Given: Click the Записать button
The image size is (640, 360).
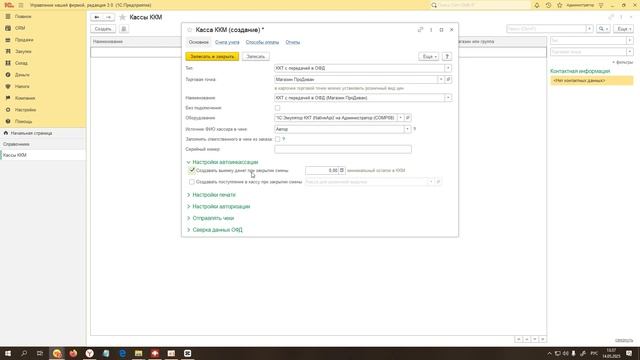Looking at the screenshot, I should click(x=256, y=56).
